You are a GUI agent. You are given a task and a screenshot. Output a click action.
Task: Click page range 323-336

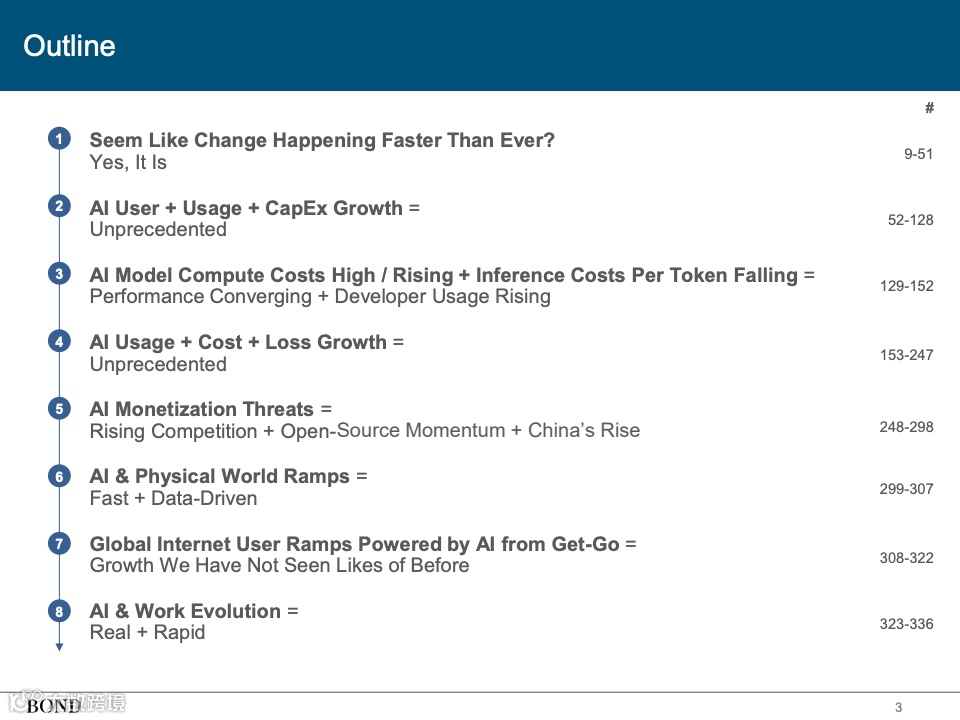coord(906,624)
